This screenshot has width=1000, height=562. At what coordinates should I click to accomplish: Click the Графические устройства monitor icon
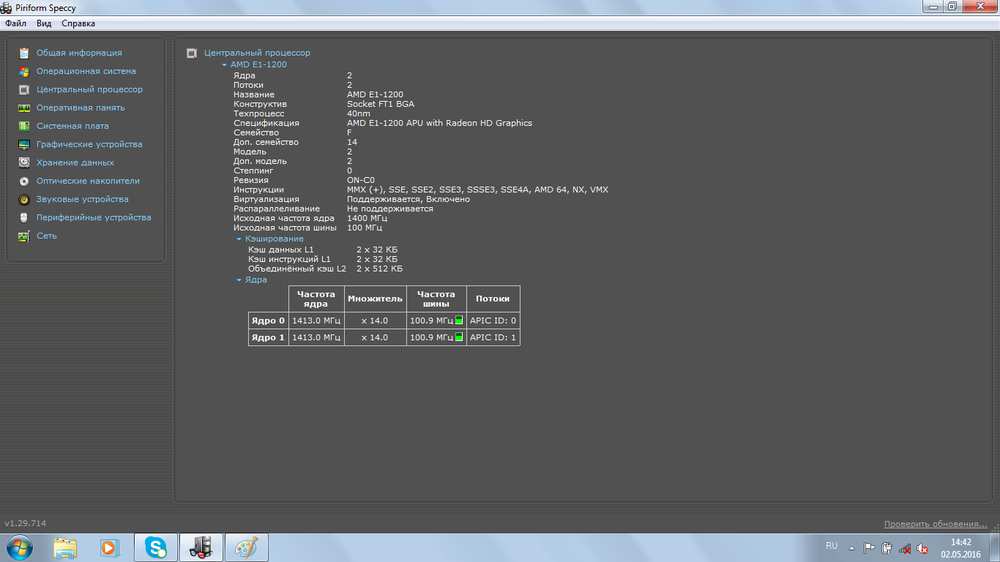pyautogui.click(x=24, y=145)
